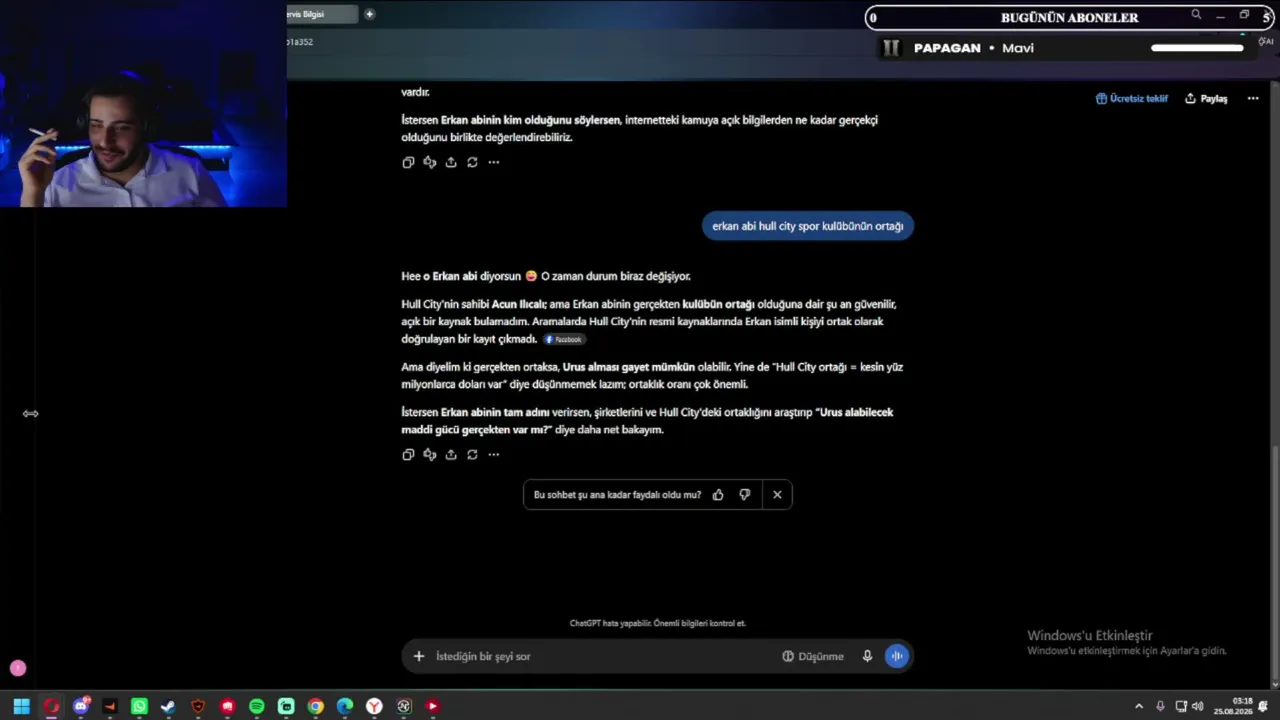Switch to the 'ervis Bilgisi' browser tab
The width and height of the screenshot is (1280, 720).
click(320, 14)
